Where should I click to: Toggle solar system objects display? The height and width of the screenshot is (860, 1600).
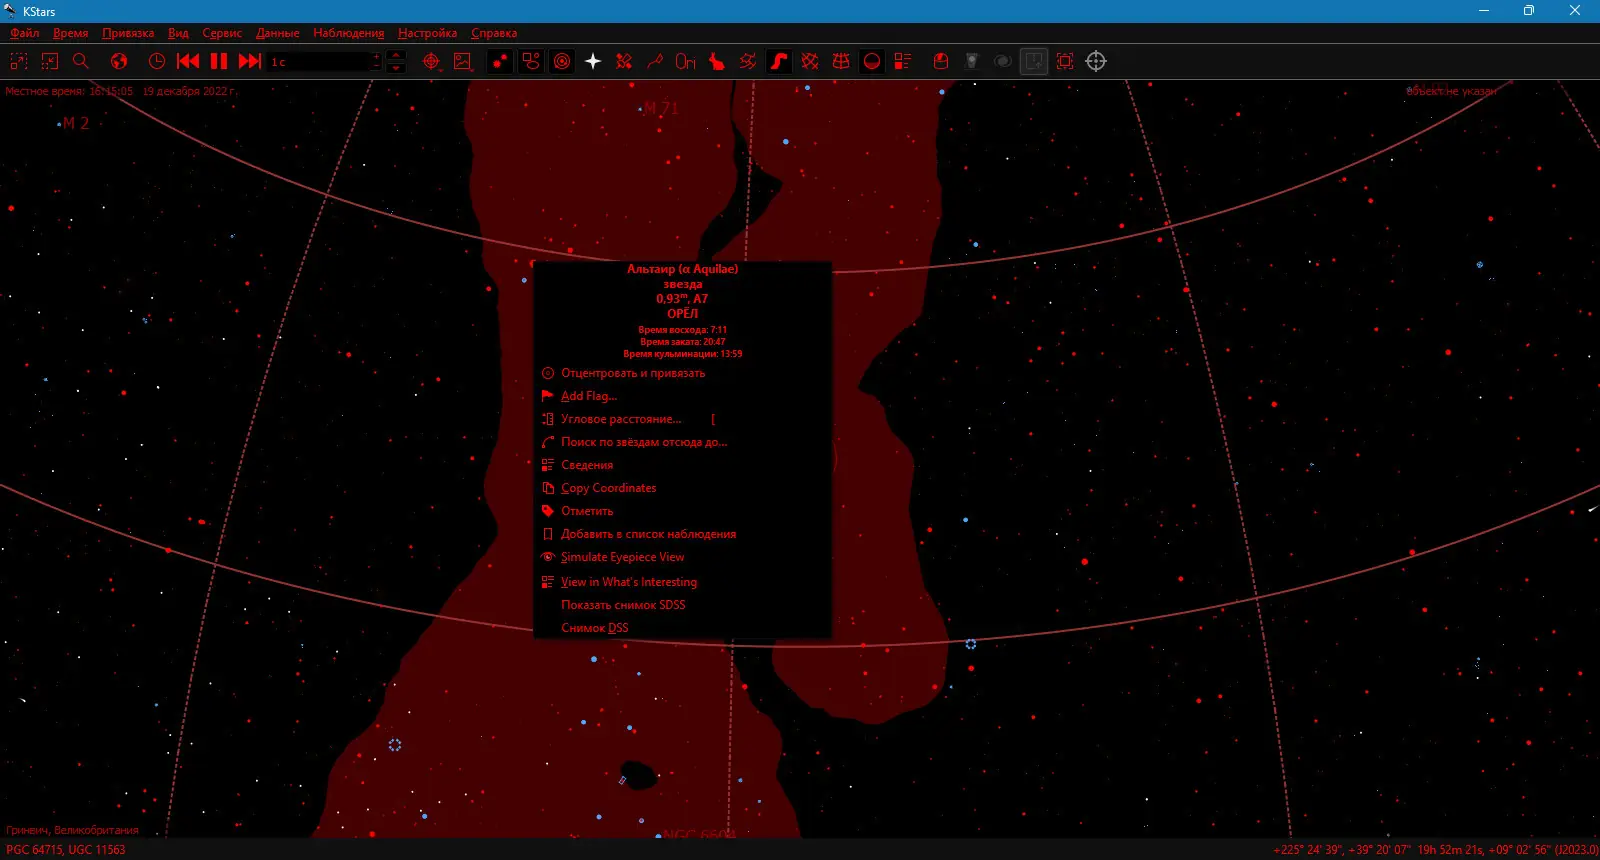[x=563, y=61]
